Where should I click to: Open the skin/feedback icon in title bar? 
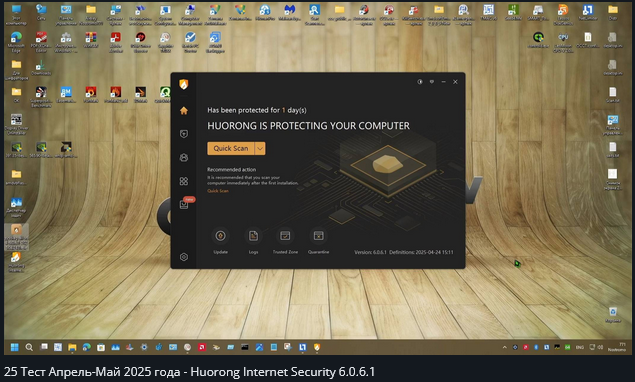click(x=432, y=82)
